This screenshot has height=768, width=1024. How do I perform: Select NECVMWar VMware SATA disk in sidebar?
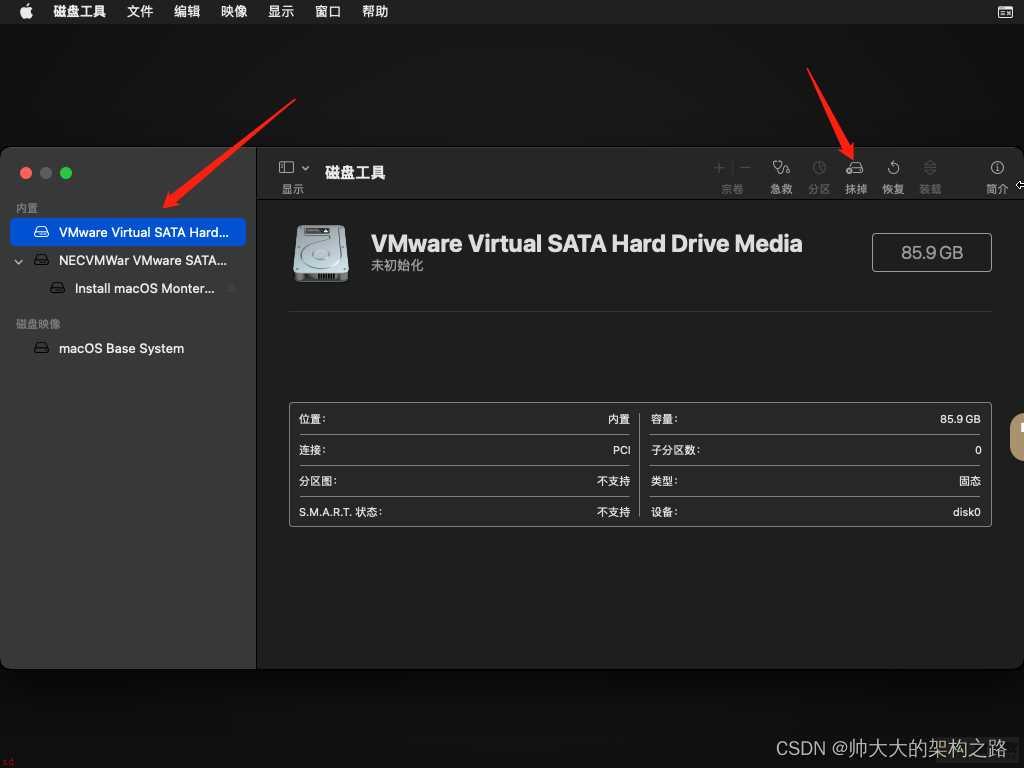[x=128, y=260]
